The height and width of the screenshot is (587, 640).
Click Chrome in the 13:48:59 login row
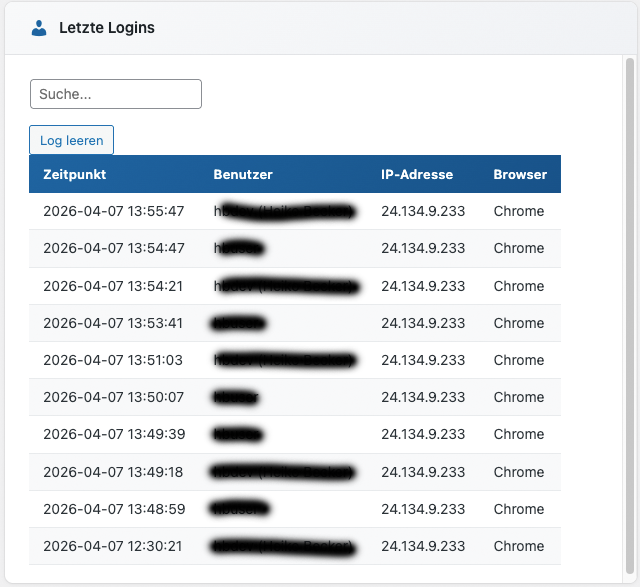pos(519,509)
